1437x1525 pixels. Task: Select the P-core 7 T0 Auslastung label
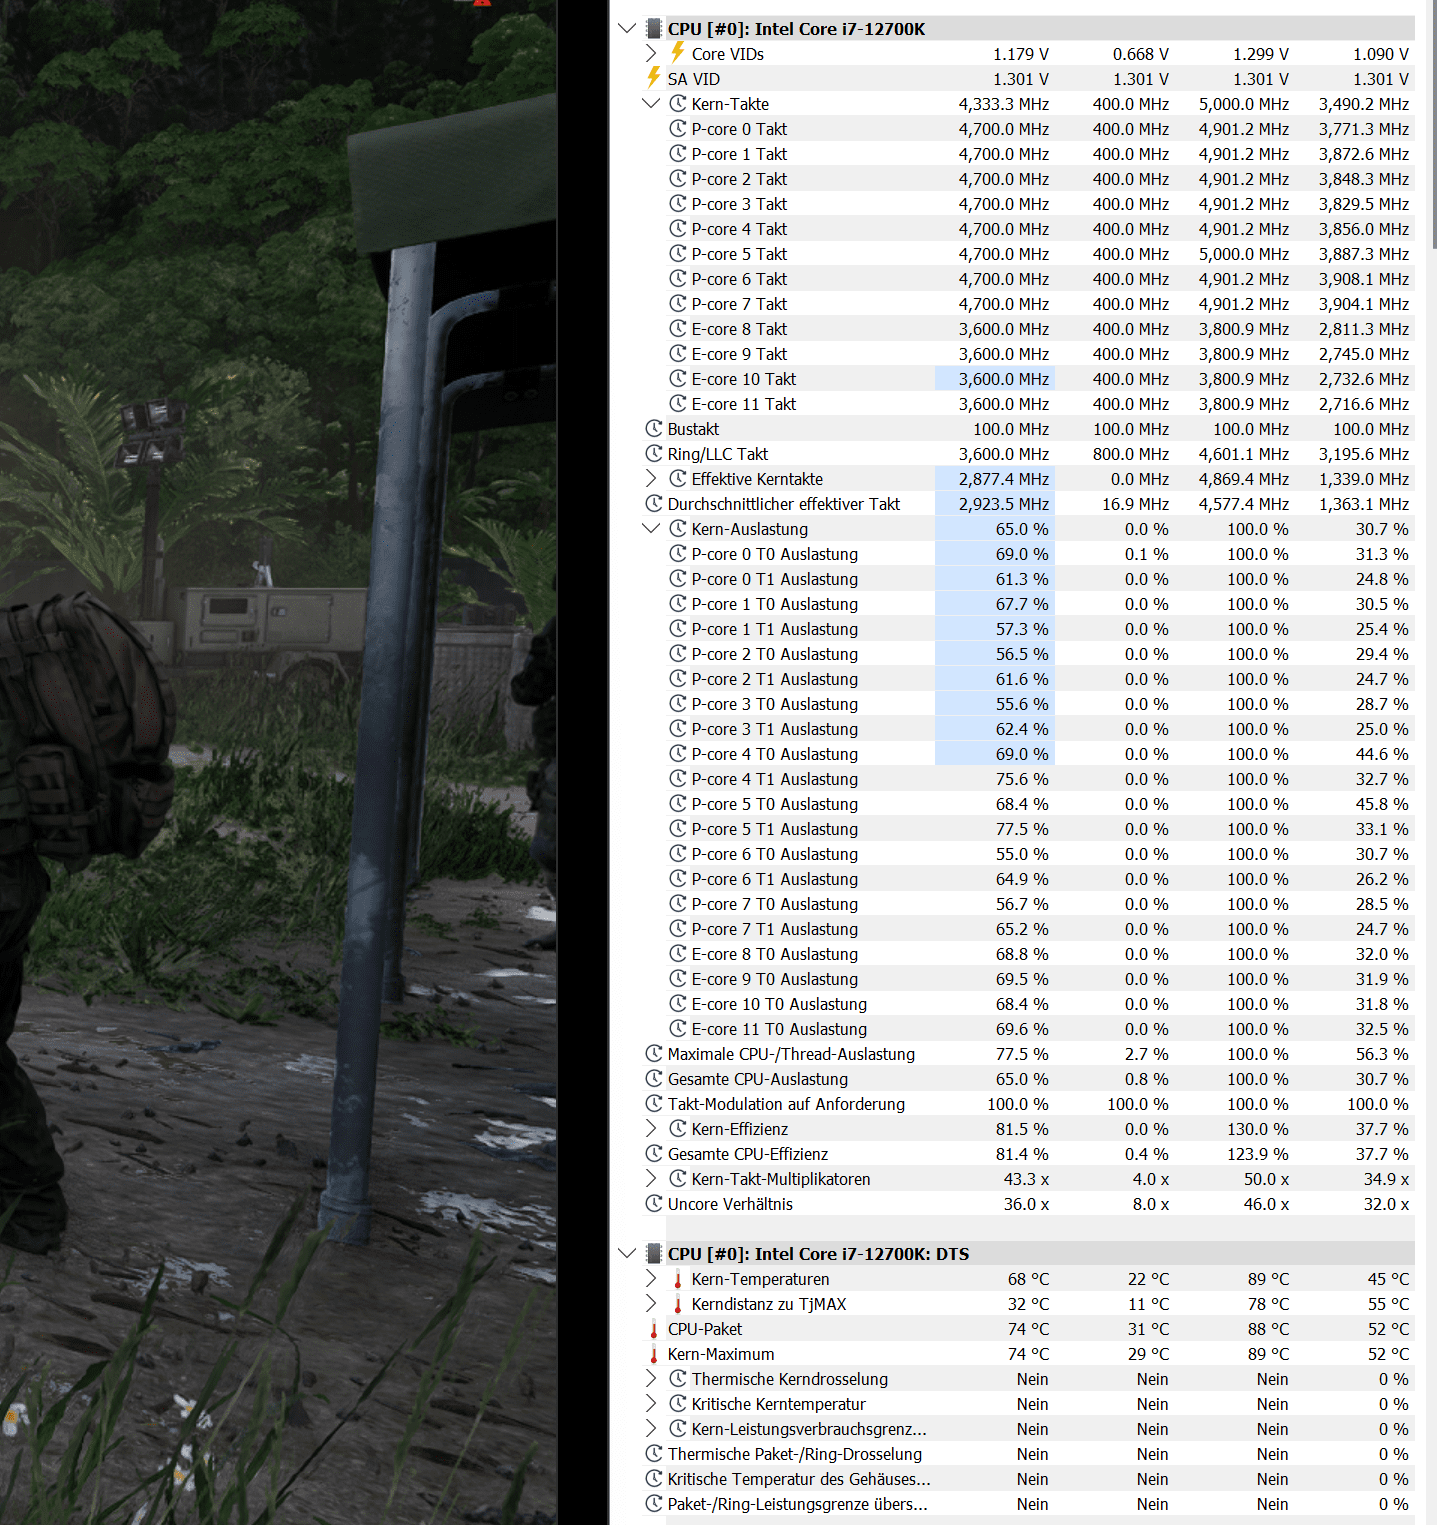coord(775,904)
